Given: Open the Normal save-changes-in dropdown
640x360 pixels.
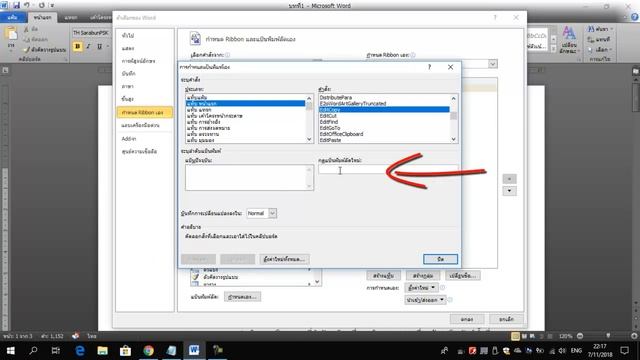Looking at the screenshot, I should coord(272,213).
